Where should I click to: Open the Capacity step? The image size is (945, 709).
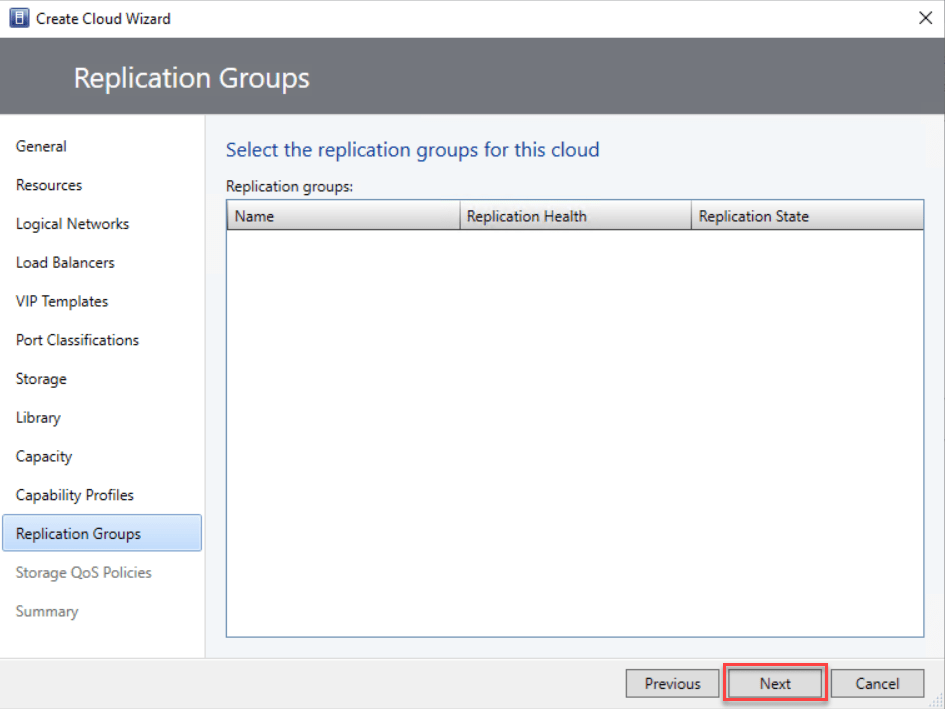(44, 456)
